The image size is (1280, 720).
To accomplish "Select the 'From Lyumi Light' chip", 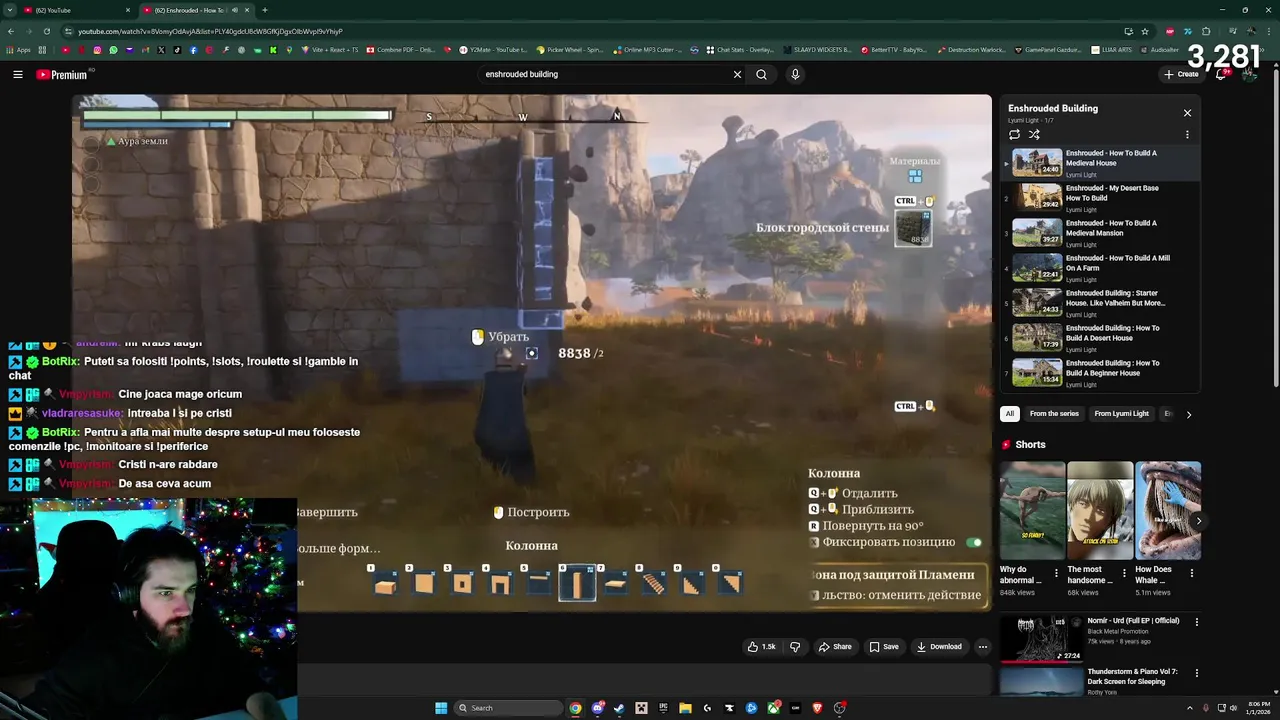I will tap(1121, 414).
